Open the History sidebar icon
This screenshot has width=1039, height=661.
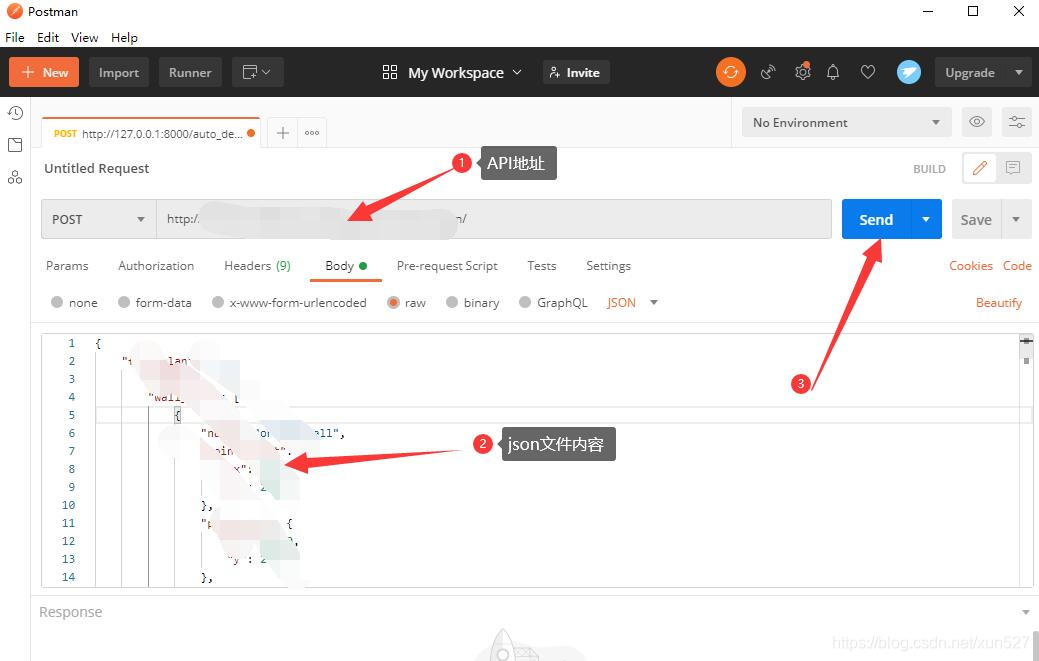[x=15, y=113]
